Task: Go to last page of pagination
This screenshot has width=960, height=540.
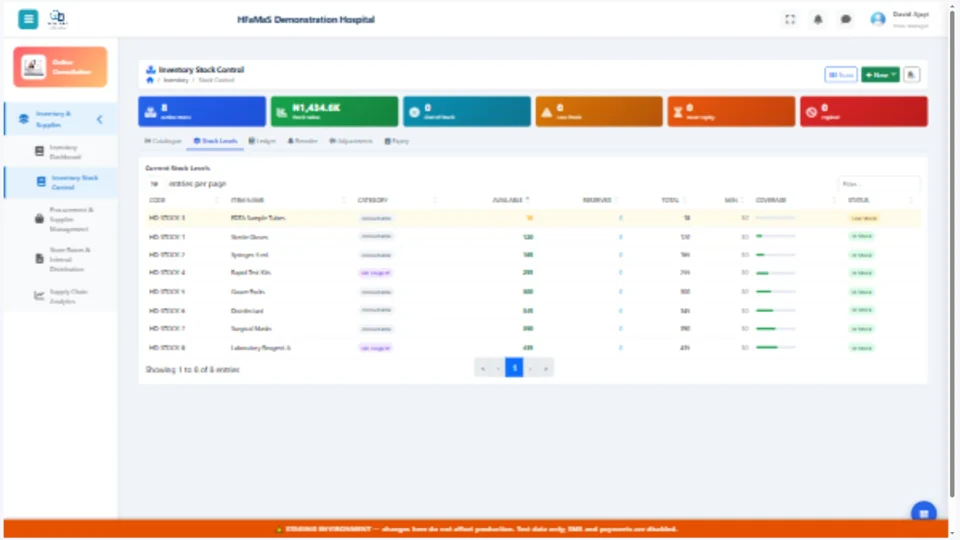Action: [546, 368]
